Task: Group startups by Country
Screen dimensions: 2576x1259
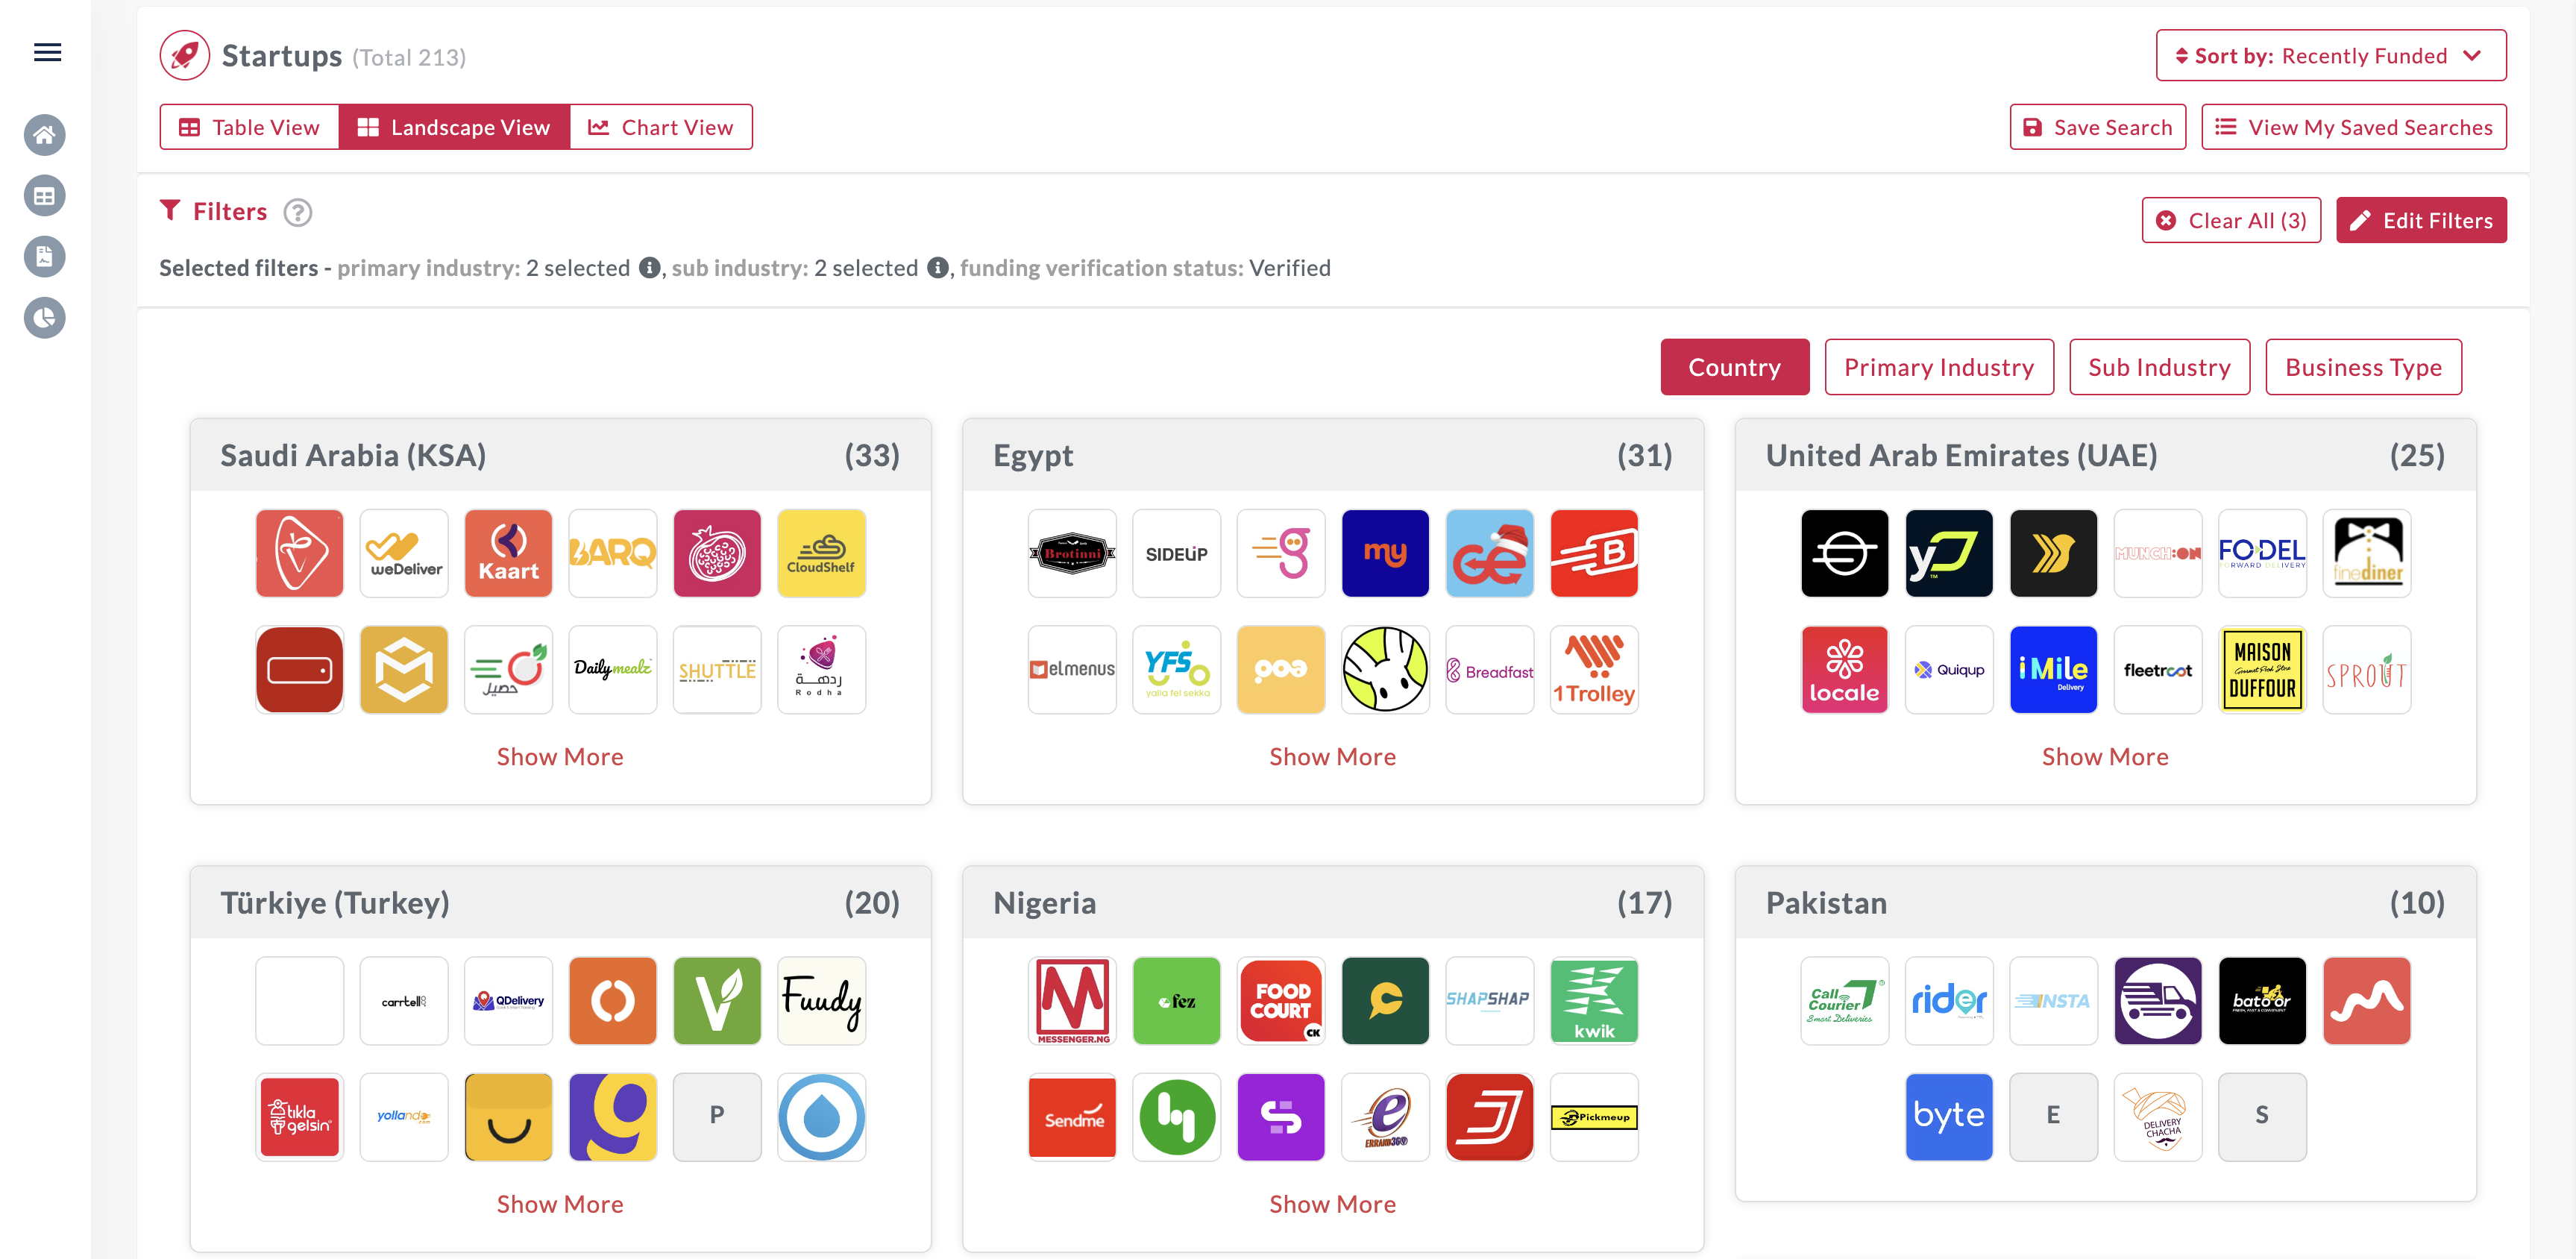Action: click(1734, 367)
